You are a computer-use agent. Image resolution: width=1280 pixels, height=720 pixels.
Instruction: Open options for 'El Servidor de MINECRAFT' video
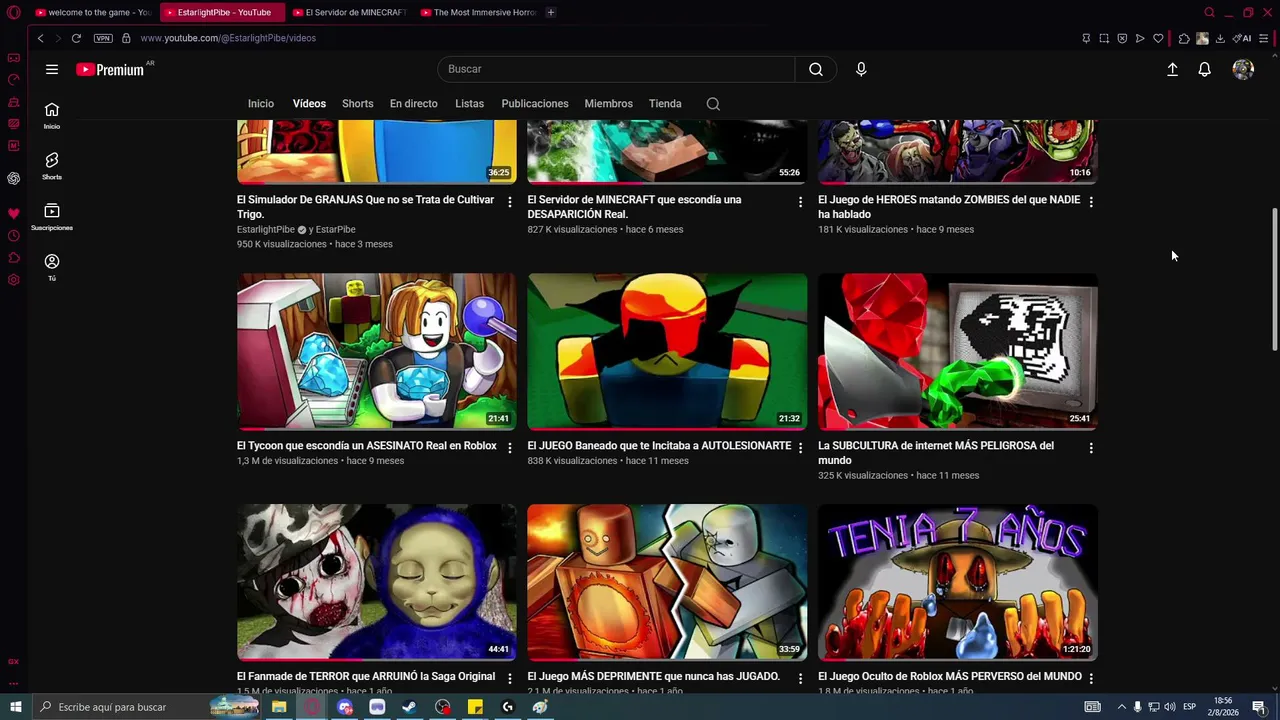800,202
